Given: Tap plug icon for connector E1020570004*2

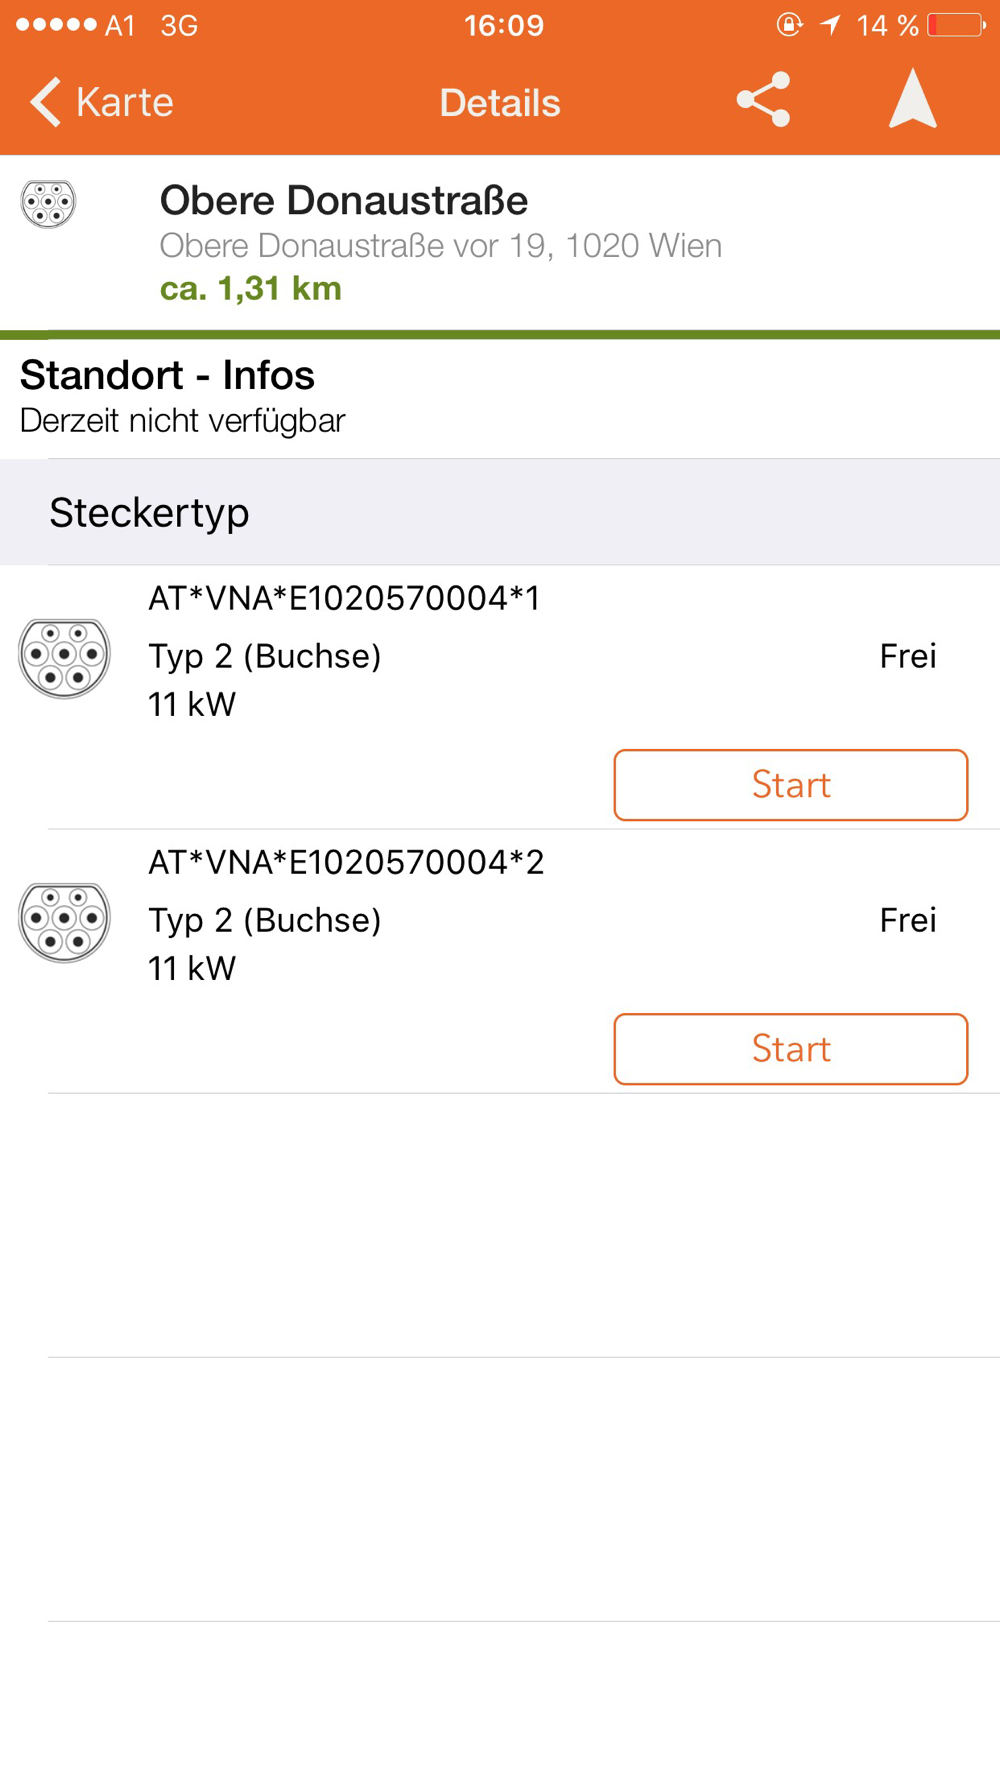Looking at the screenshot, I should [64, 921].
